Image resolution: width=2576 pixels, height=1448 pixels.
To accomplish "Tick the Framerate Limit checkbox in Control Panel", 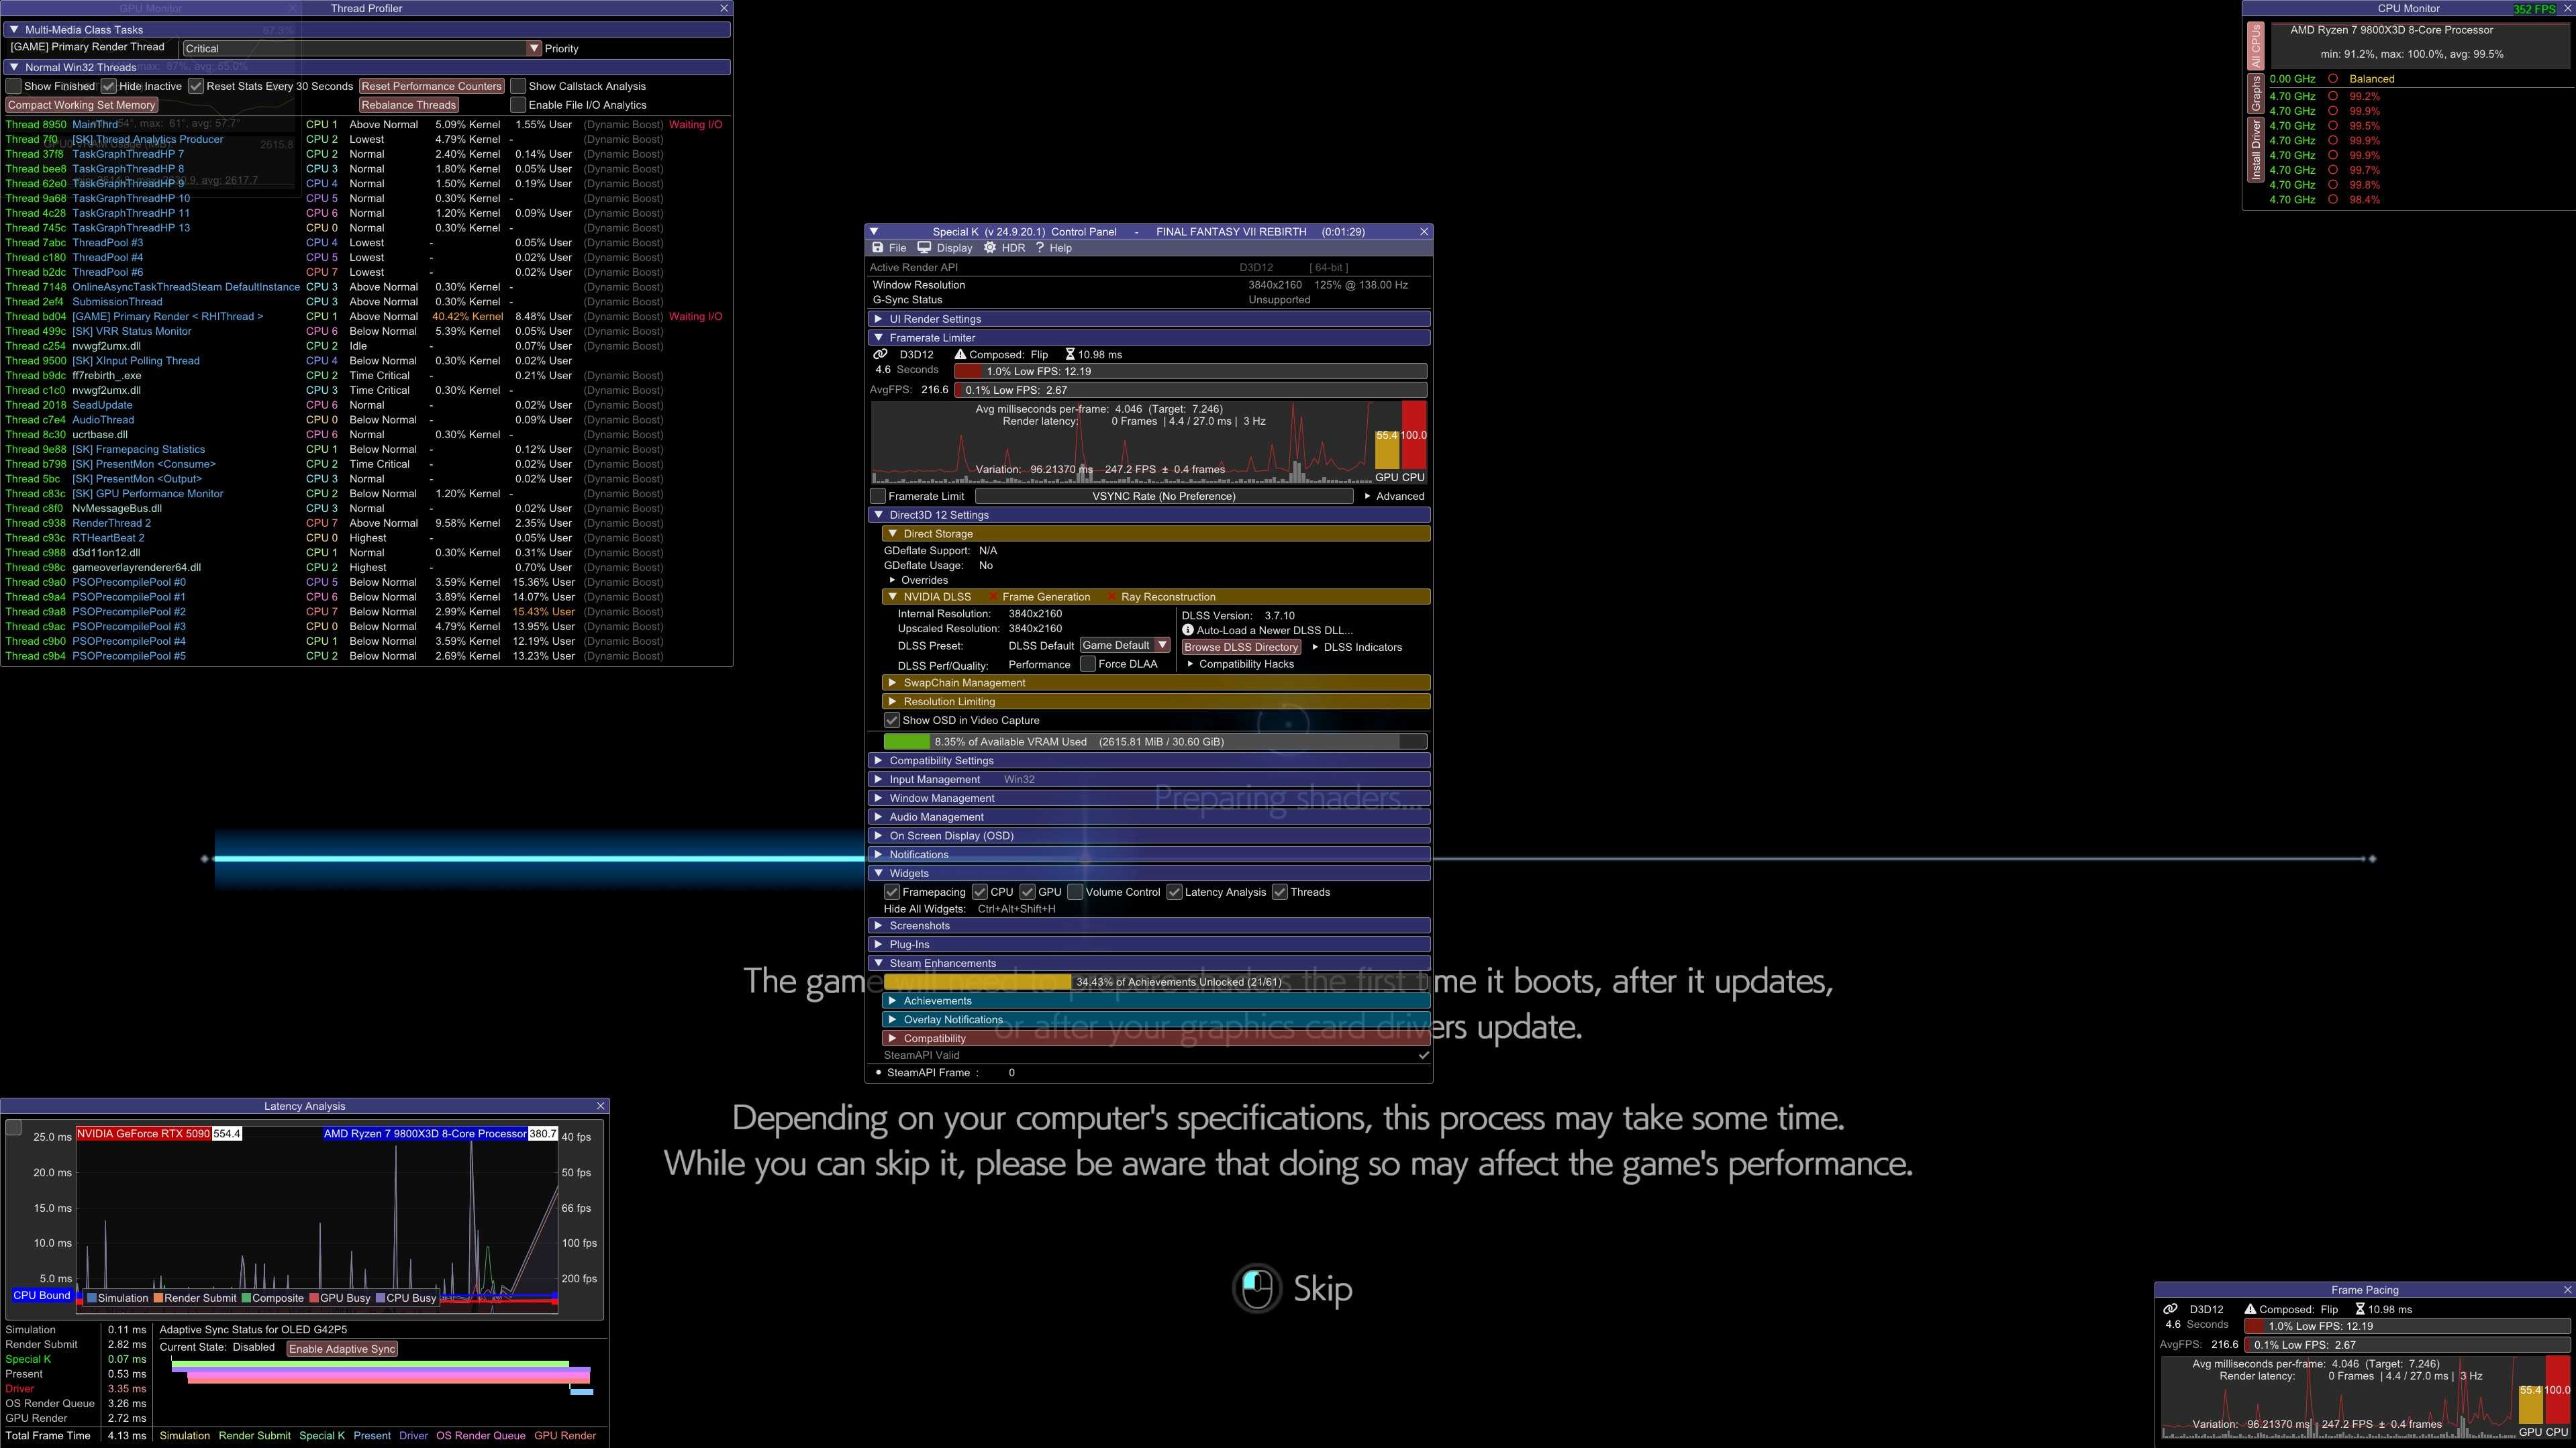I will pyautogui.click(x=878, y=496).
